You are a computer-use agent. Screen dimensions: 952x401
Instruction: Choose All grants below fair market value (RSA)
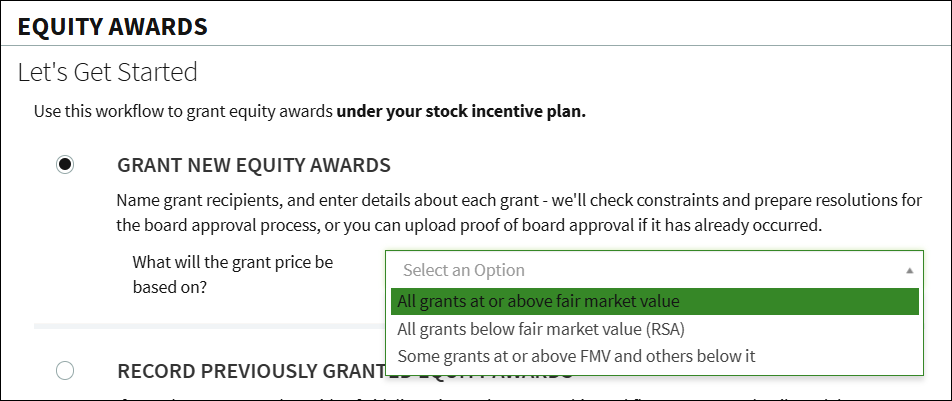654,329
